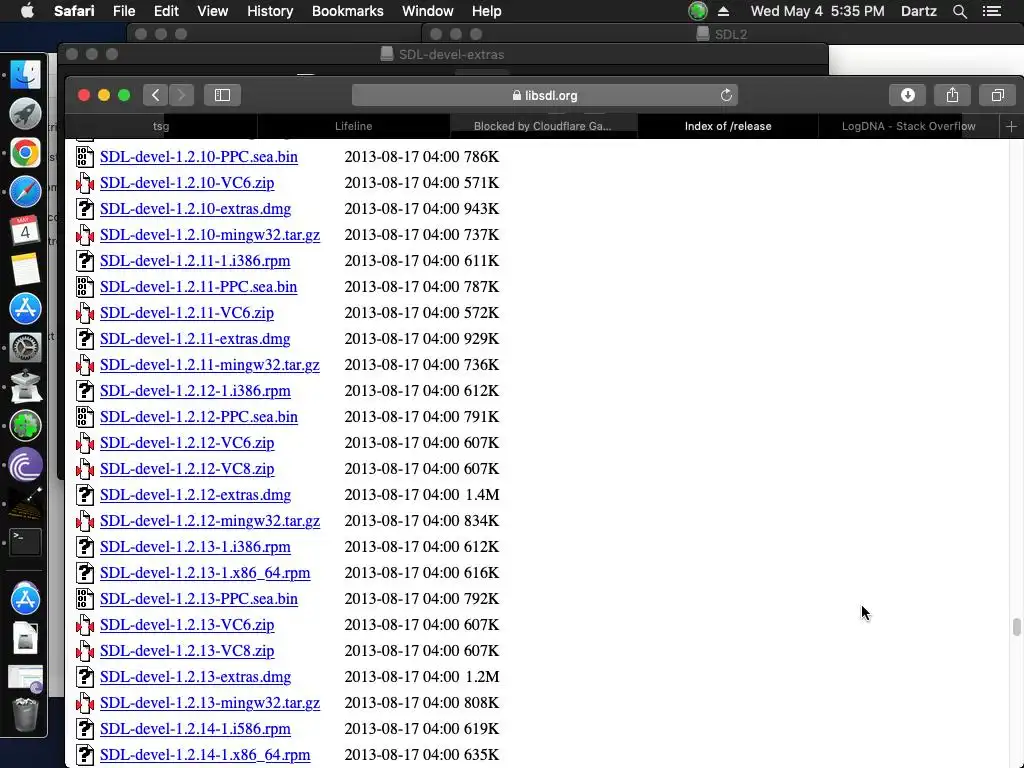Open the Edit menu

[x=166, y=11]
